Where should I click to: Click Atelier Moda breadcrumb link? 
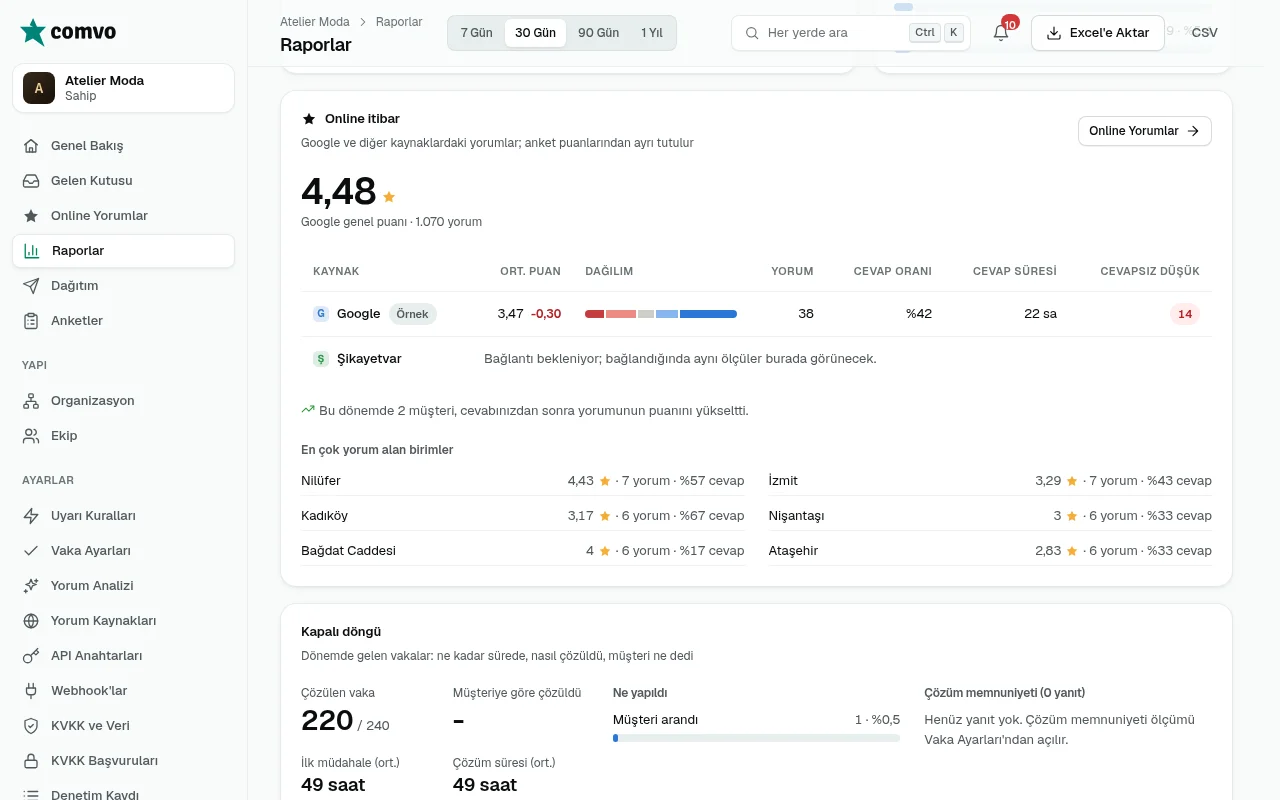tap(315, 21)
